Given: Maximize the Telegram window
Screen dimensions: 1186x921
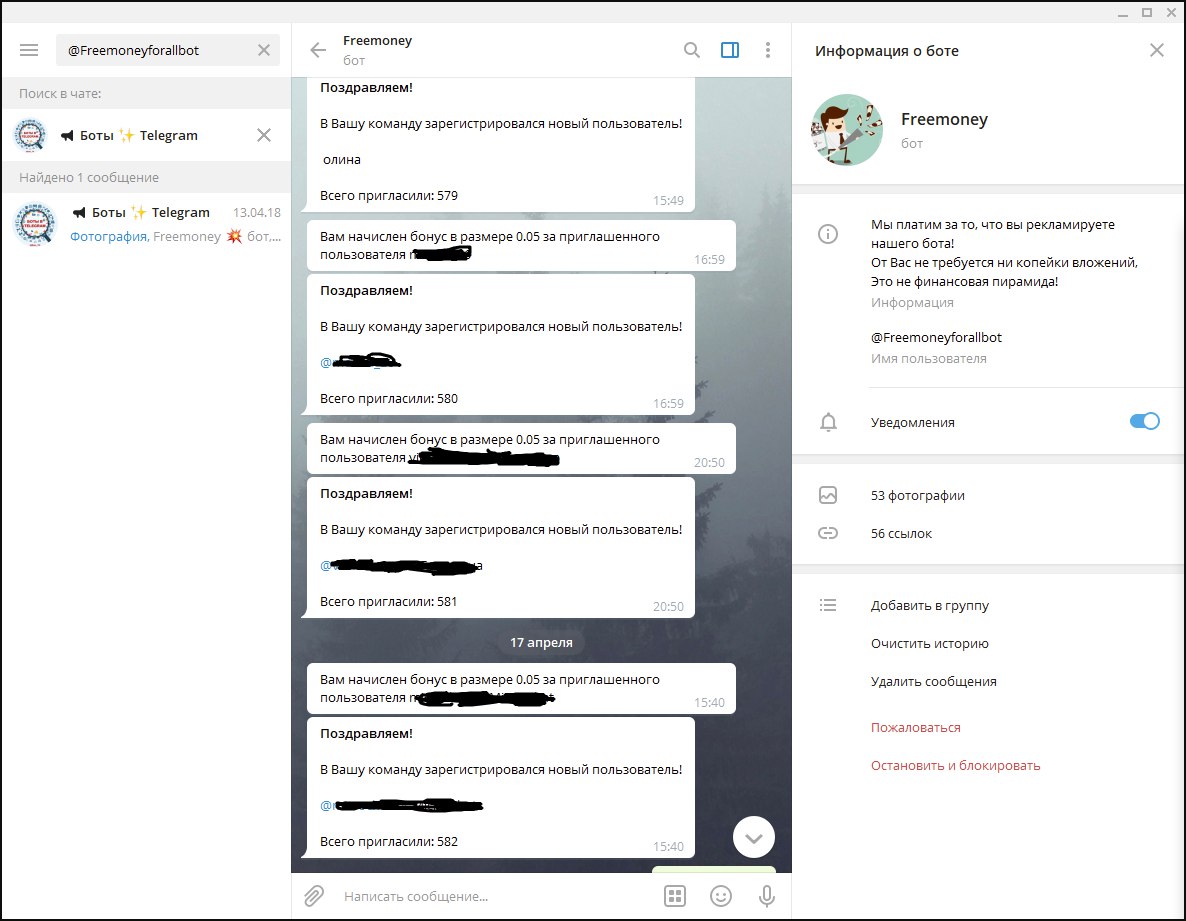Looking at the screenshot, I should (x=1147, y=12).
